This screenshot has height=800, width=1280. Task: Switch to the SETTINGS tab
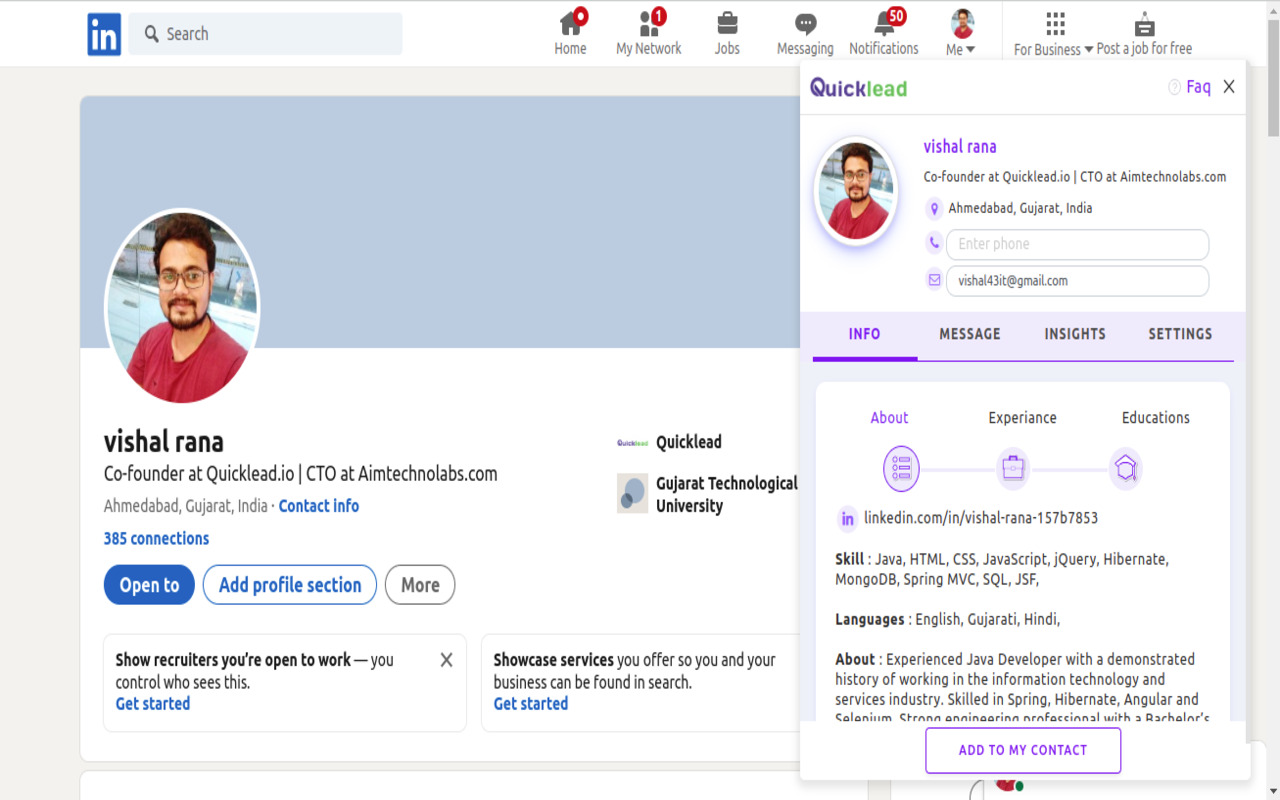pos(1180,334)
